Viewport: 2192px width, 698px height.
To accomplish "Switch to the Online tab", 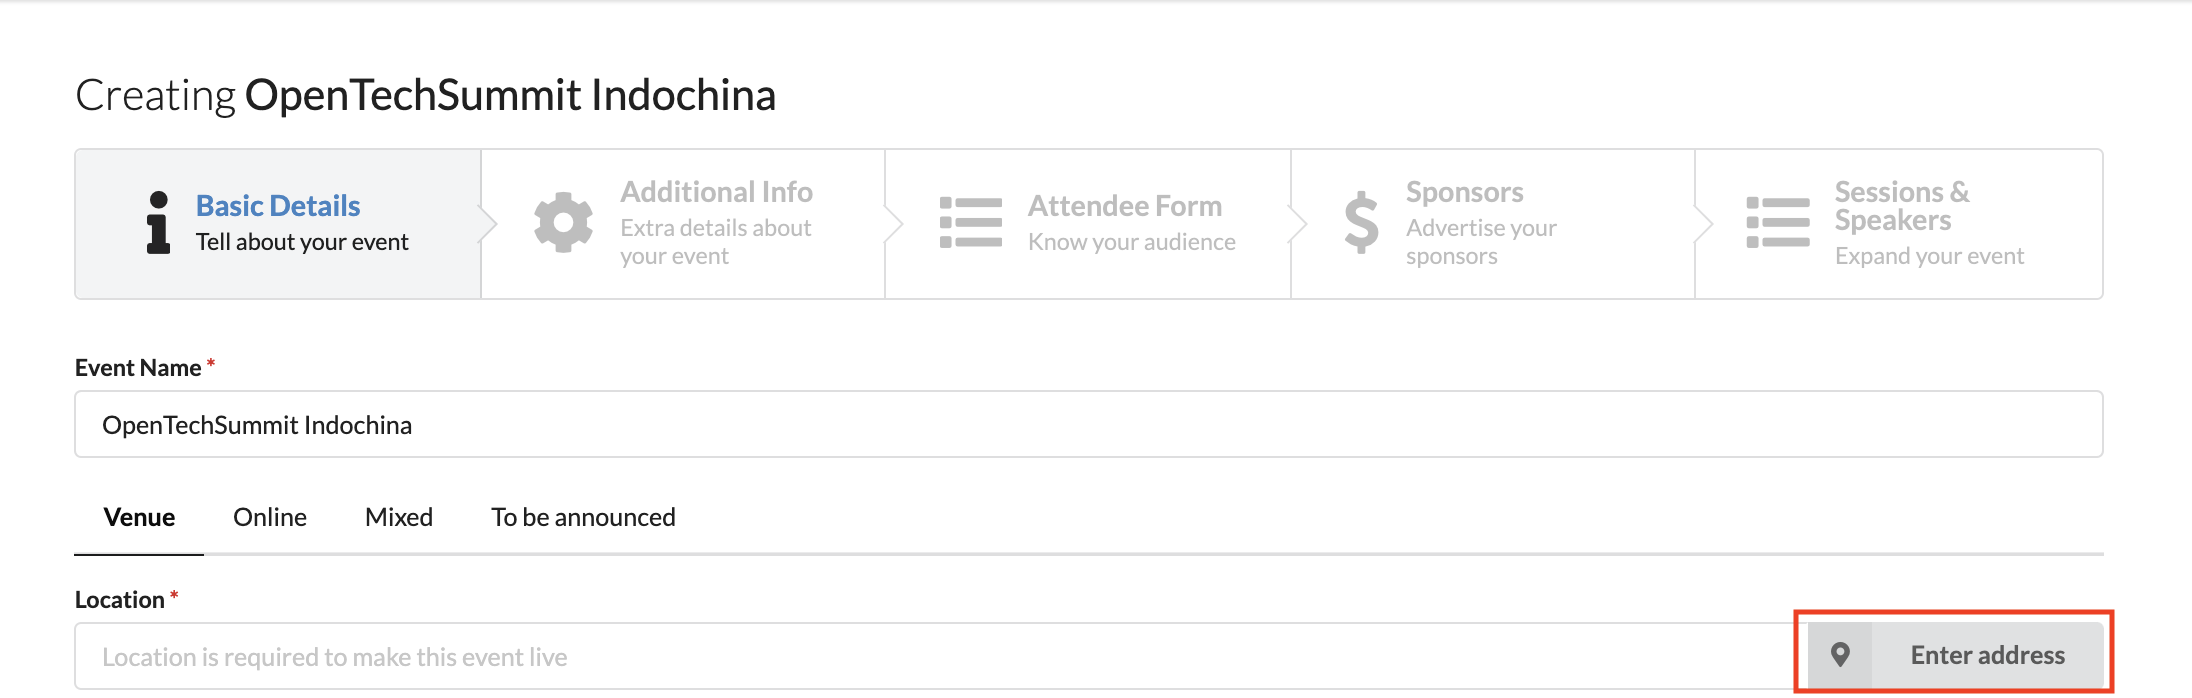I will (270, 517).
